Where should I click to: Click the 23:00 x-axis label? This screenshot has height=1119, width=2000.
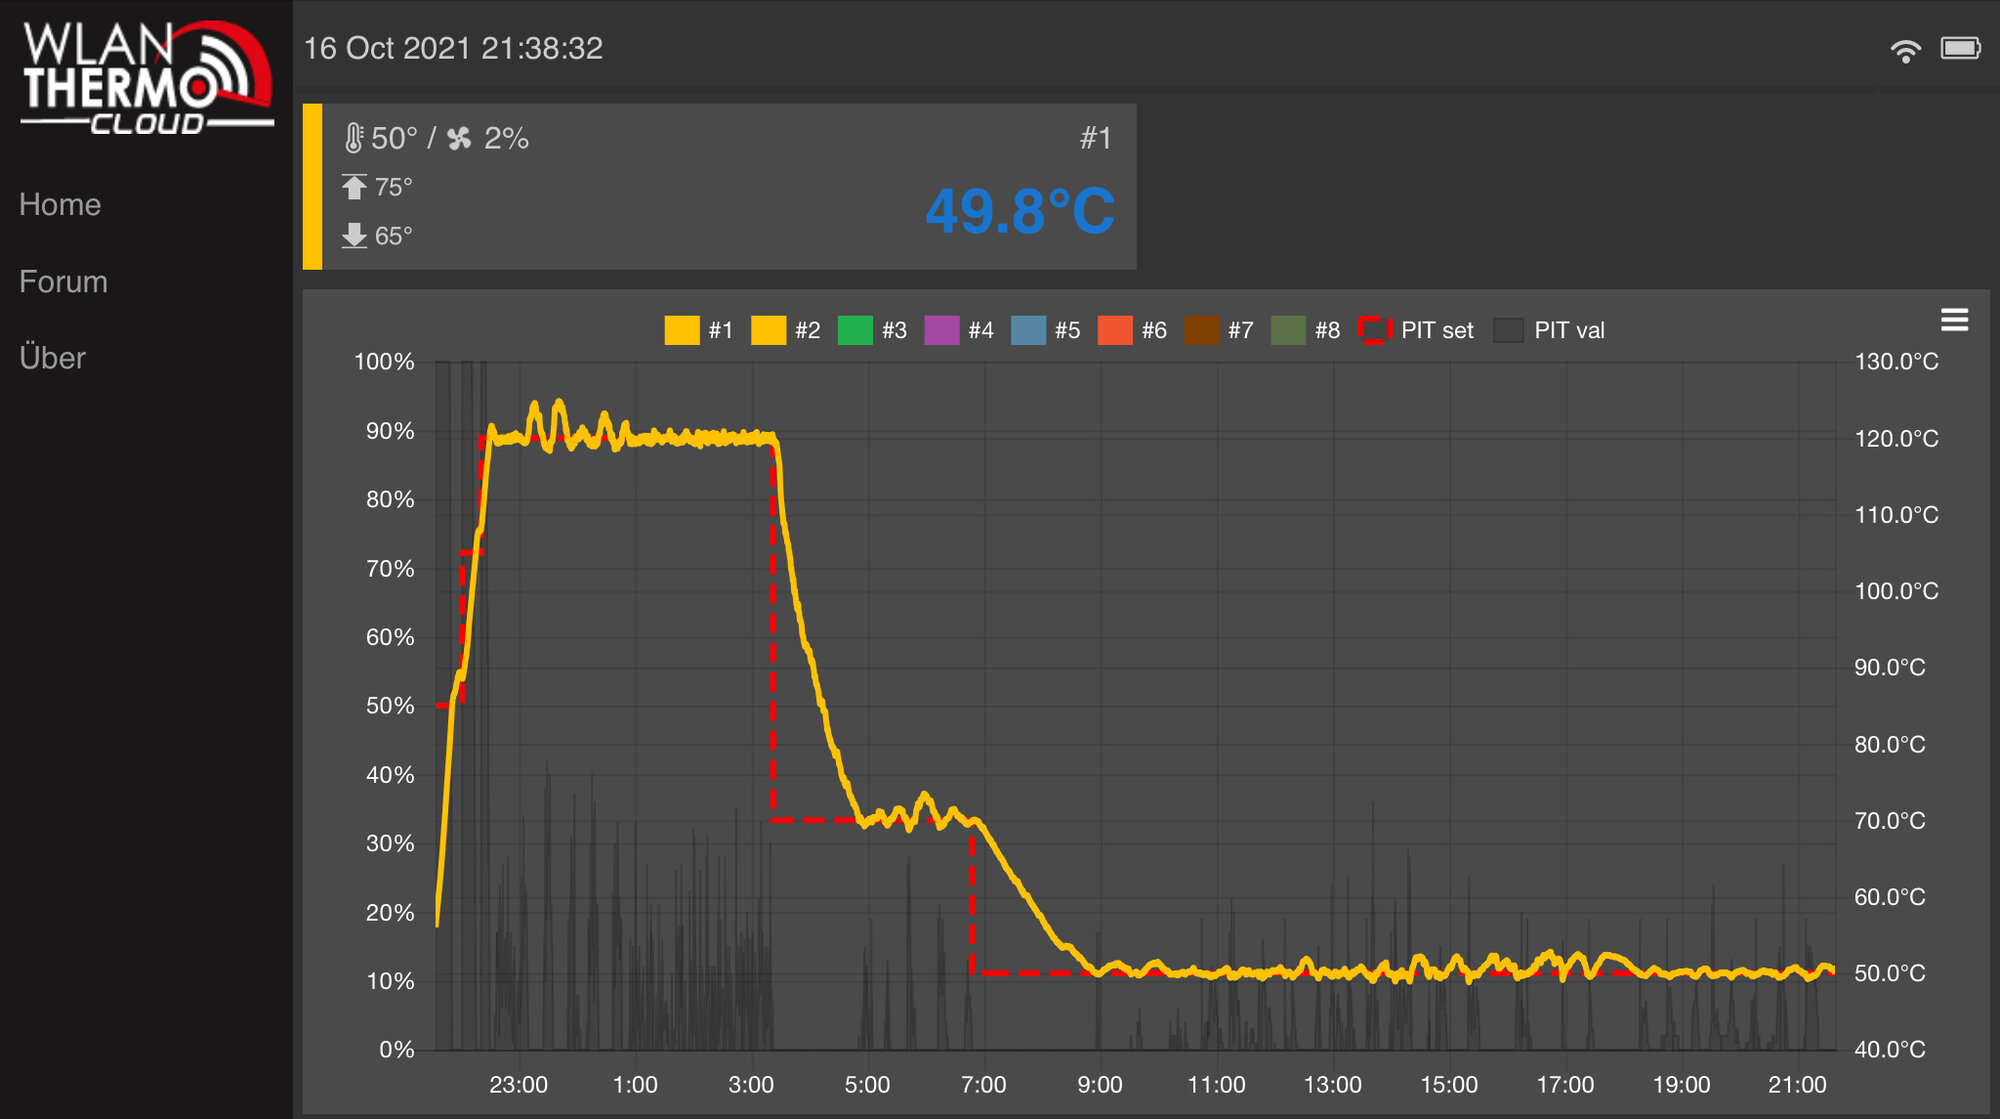point(518,1085)
